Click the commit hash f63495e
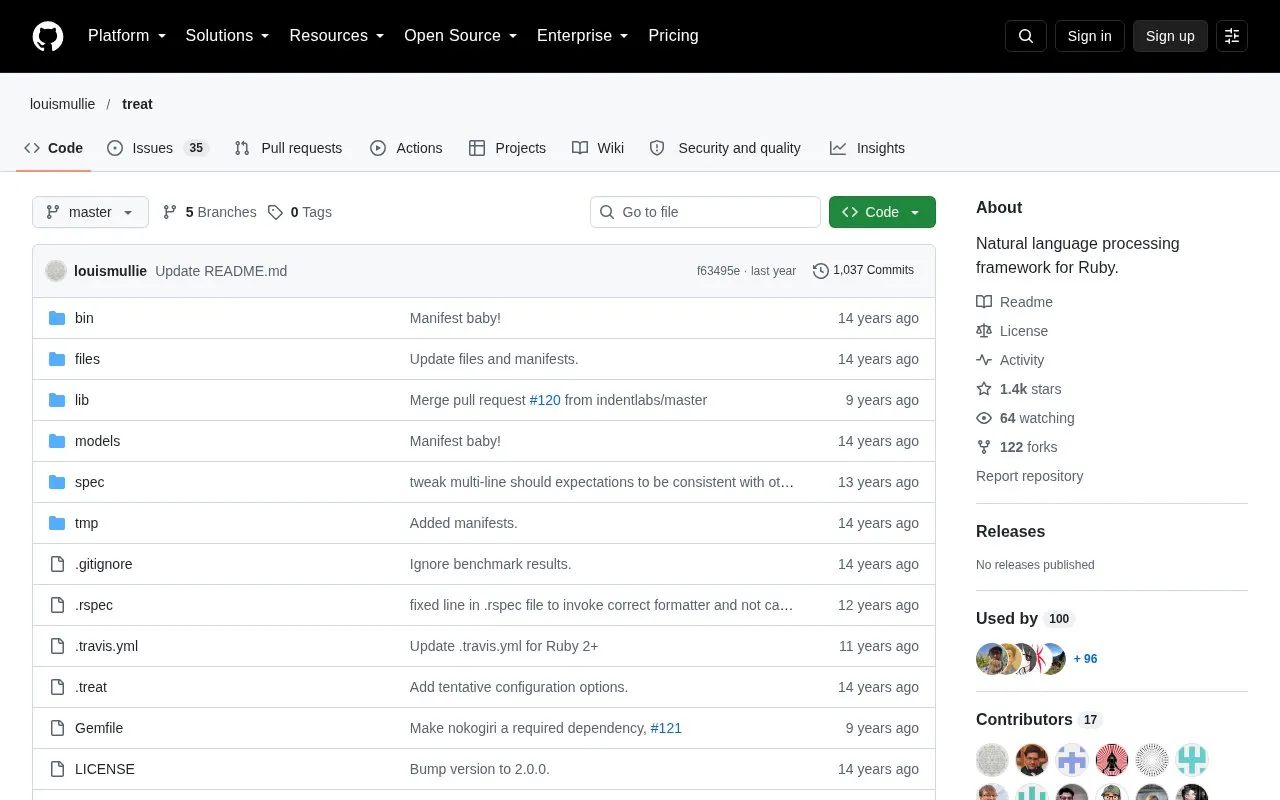Viewport: 1280px width, 800px height. [718, 271]
